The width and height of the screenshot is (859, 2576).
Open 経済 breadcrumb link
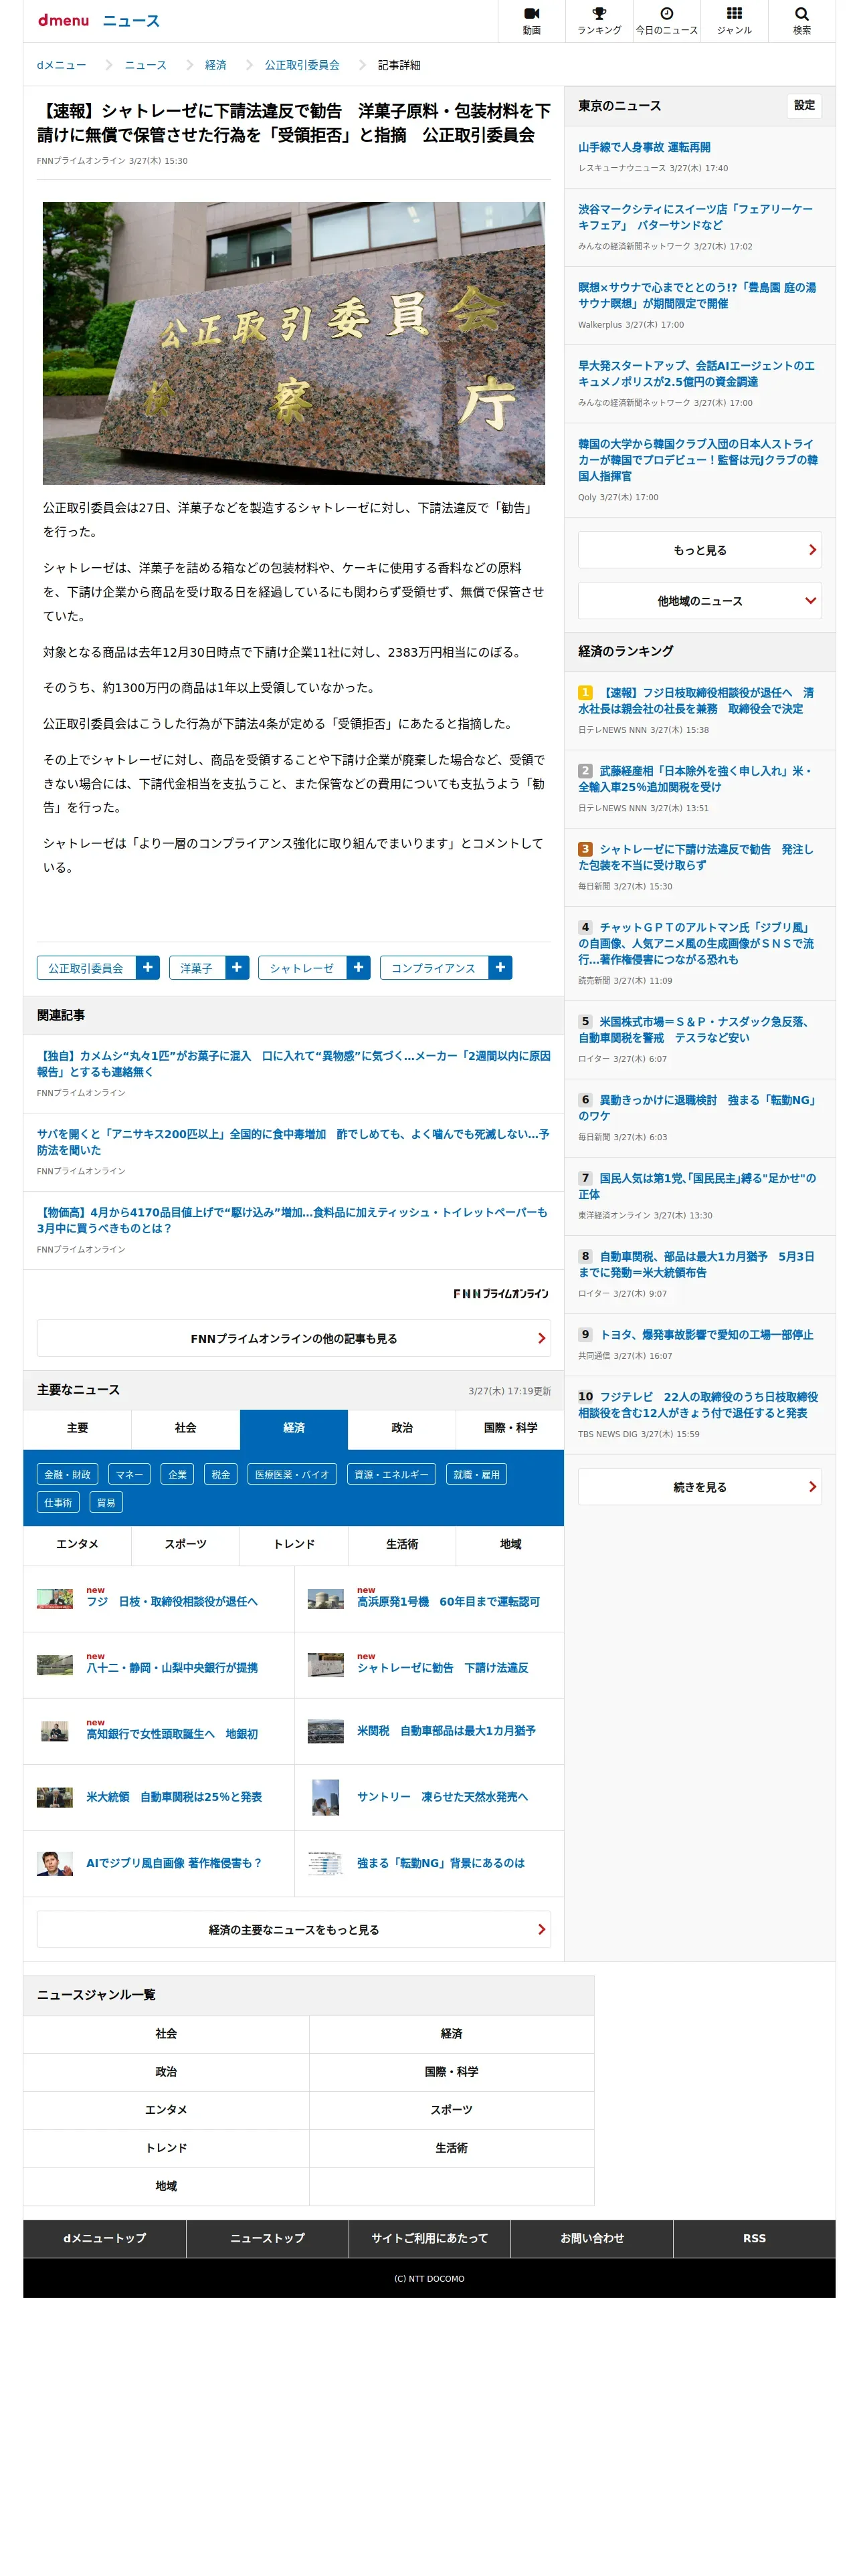point(215,65)
